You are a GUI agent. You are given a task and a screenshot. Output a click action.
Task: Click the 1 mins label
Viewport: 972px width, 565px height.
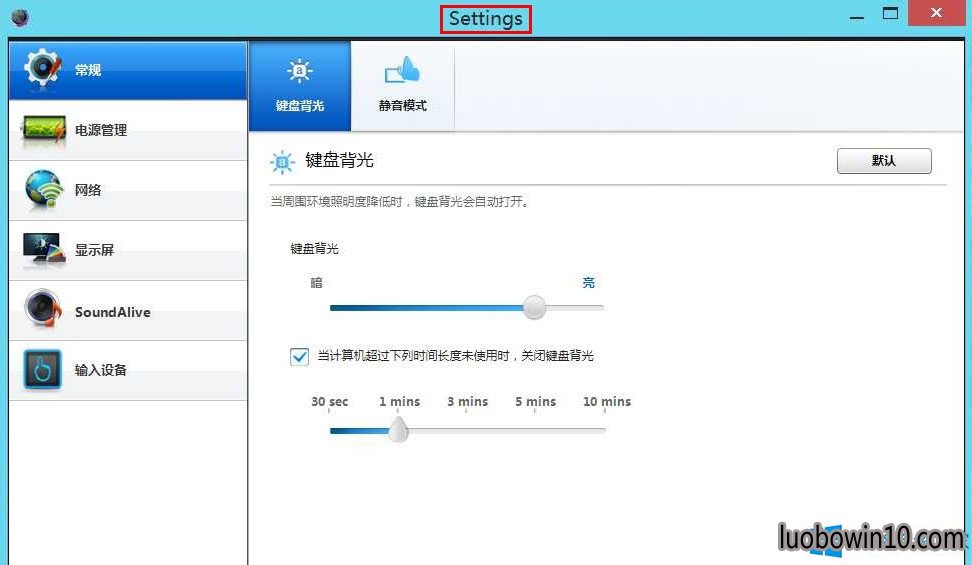click(x=399, y=401)
